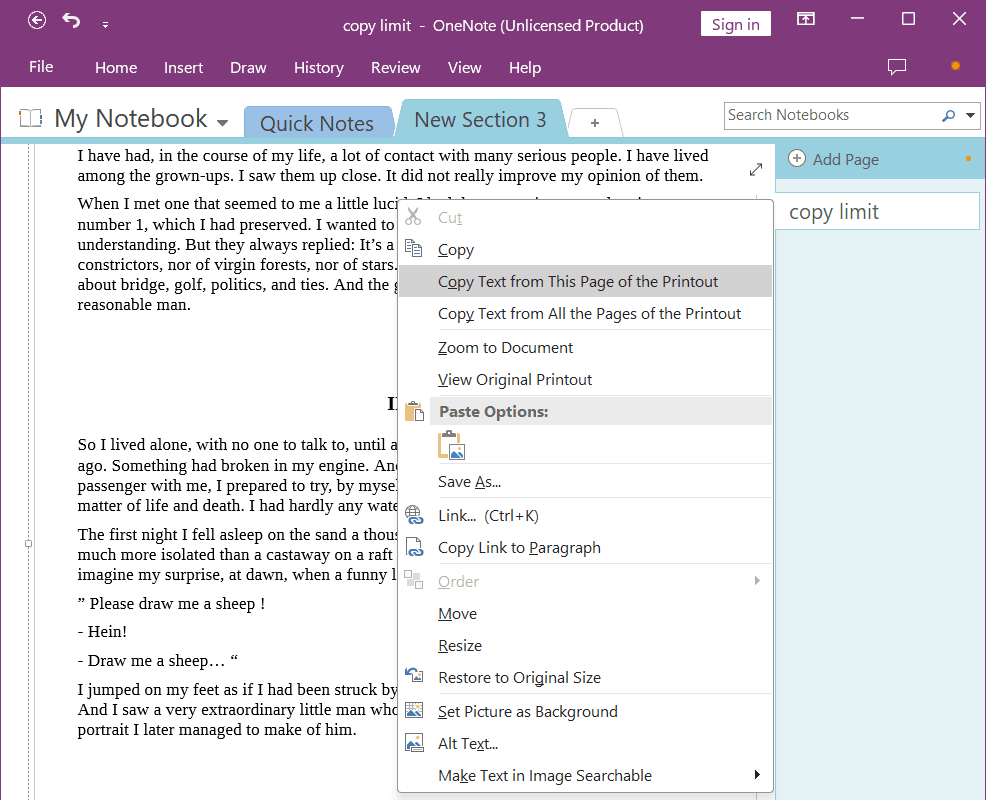The height and width of the screenshot is (800, 986).
Task: Select Copy Text from All the Pages
Action: coord(585,313)
